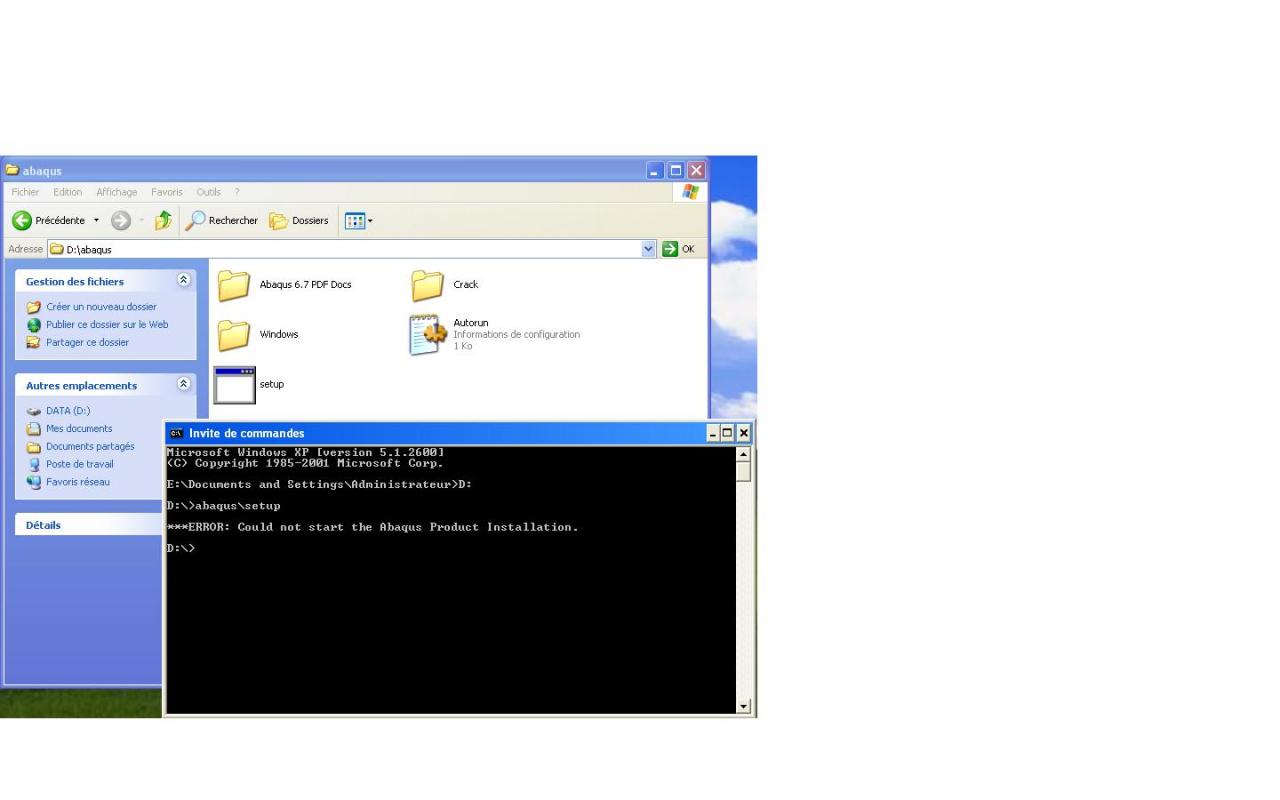The width and height of the screenshot is (1280, 800).
Task: Click the Windows flag logo in Explorer
Action: (x=690, y=192)
